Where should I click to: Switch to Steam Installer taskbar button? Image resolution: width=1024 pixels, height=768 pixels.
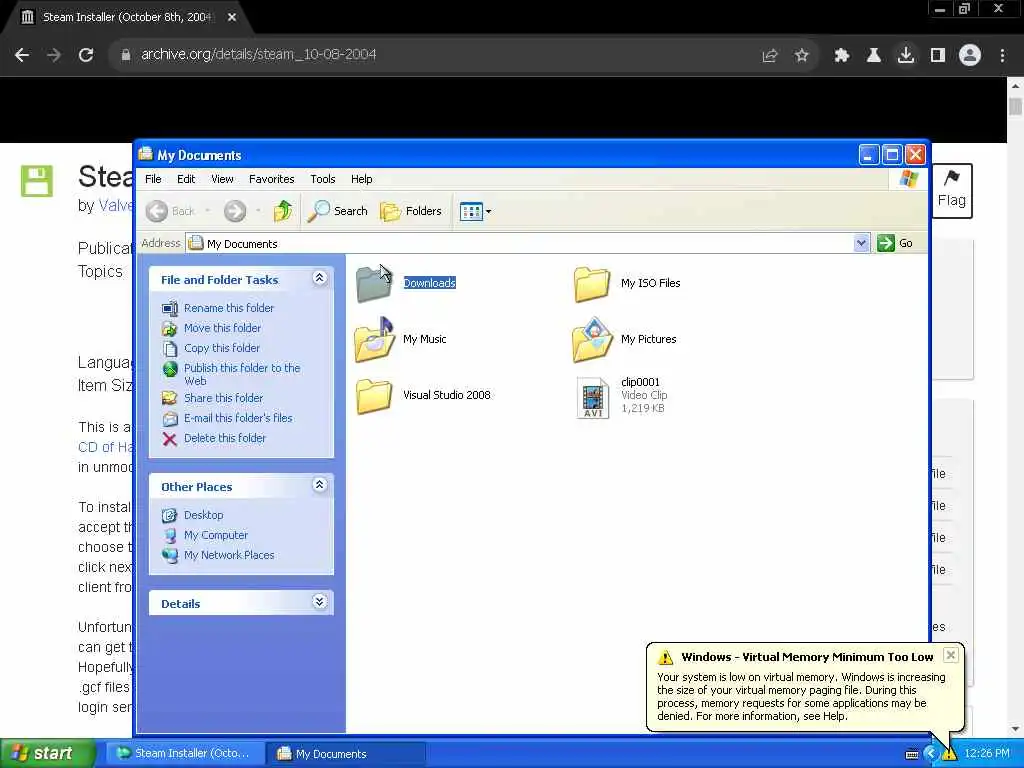click(x=185, y=753)
